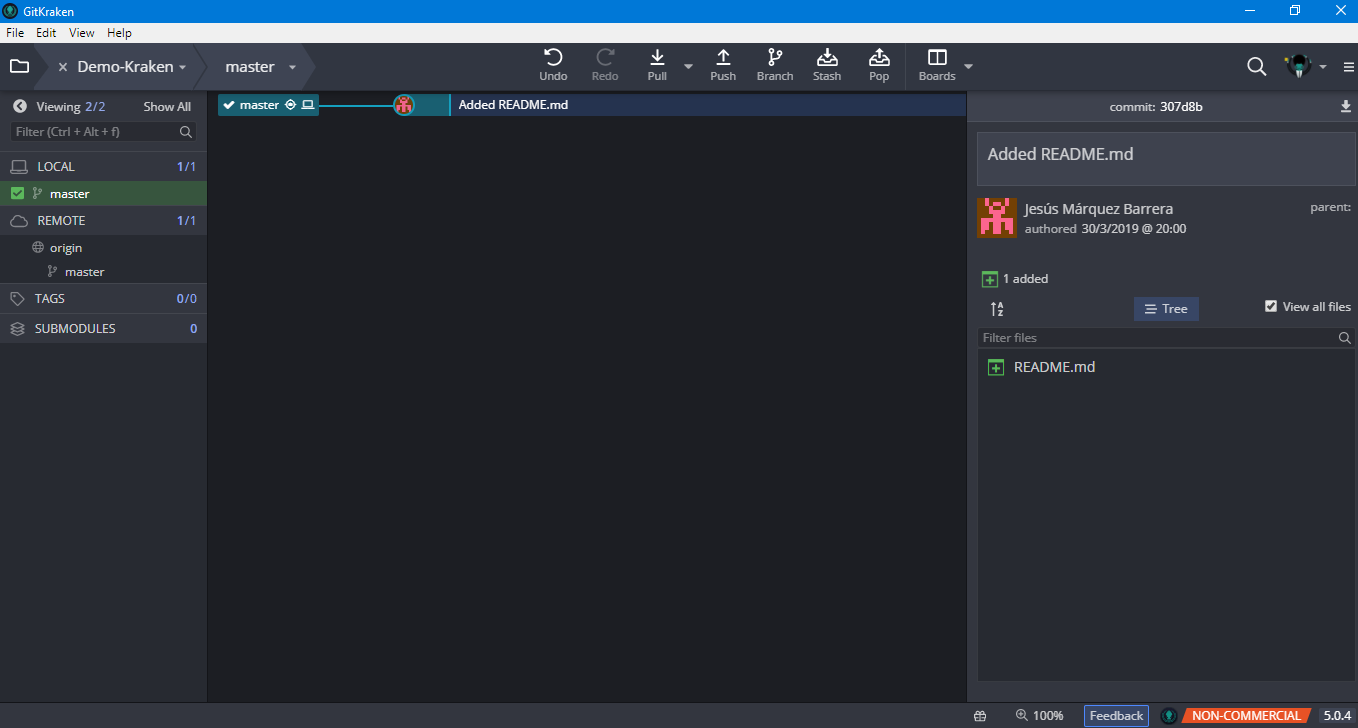This screenshot has width=1358, height=728.
Task: Collapse the left panel with back arrow
Action: (x=19, y=106)
